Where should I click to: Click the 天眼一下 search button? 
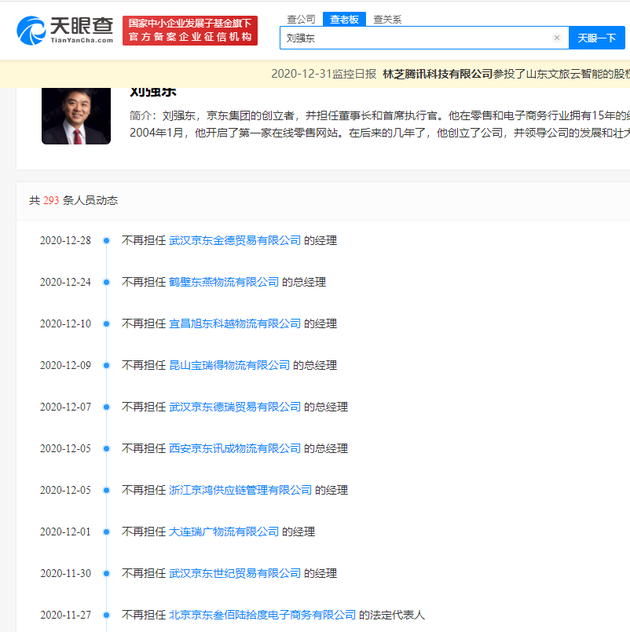[597, 38]
